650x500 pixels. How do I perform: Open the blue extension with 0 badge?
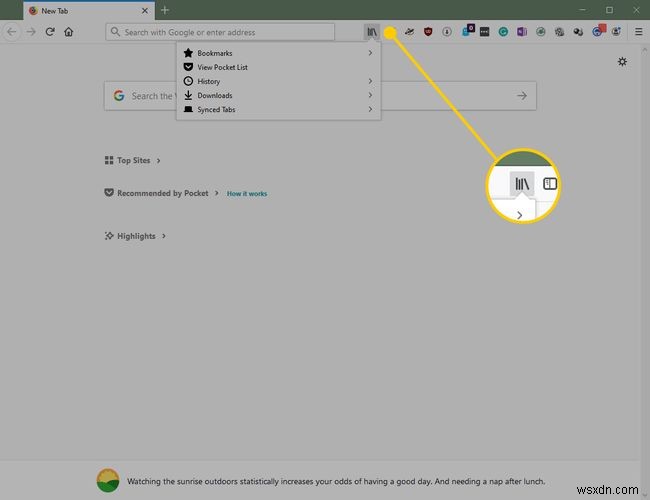pyautogui.click(x=468, y=30)
